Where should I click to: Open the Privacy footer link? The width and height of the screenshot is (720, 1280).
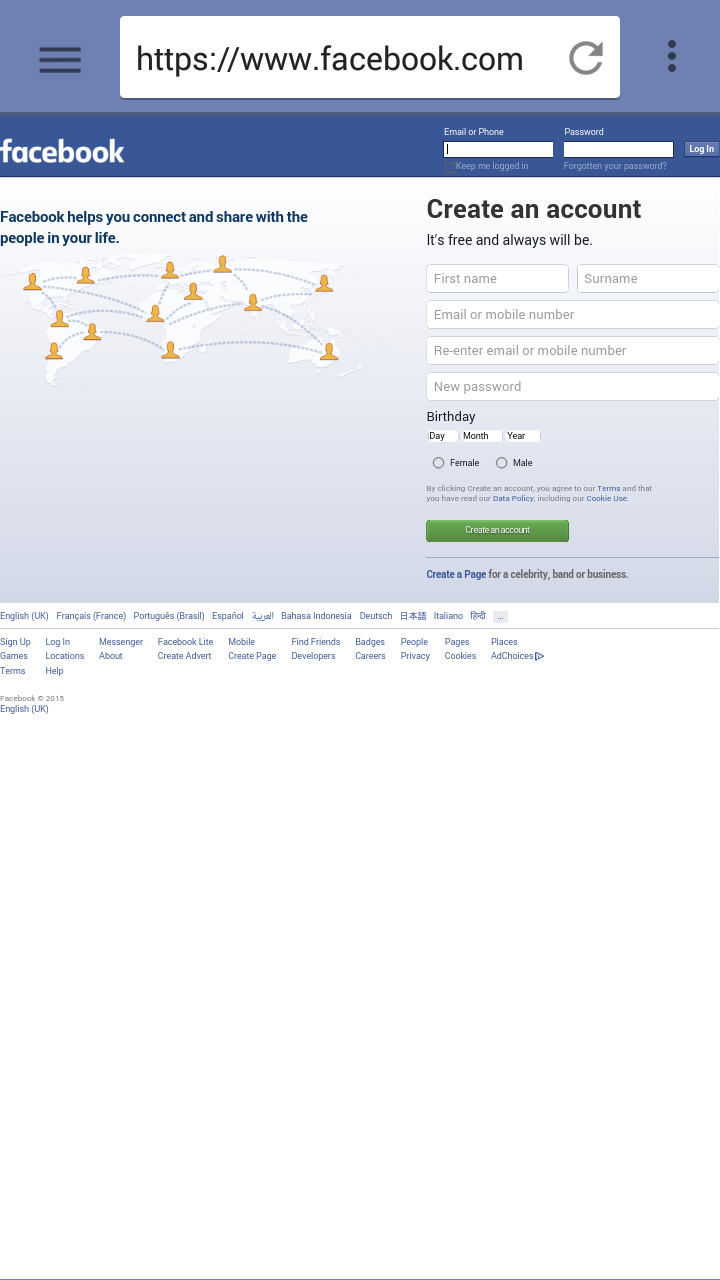click(x=415, y=656)
